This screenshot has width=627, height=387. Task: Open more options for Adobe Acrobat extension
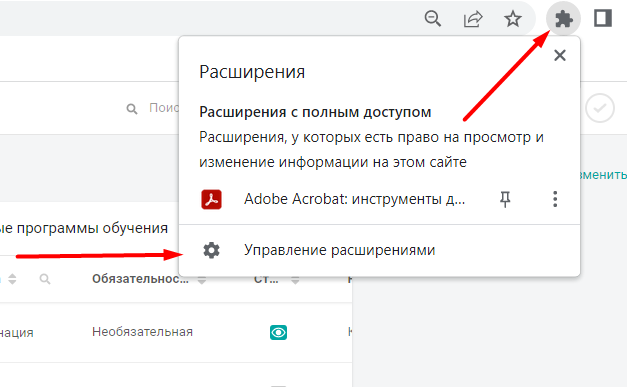[555, 199]
